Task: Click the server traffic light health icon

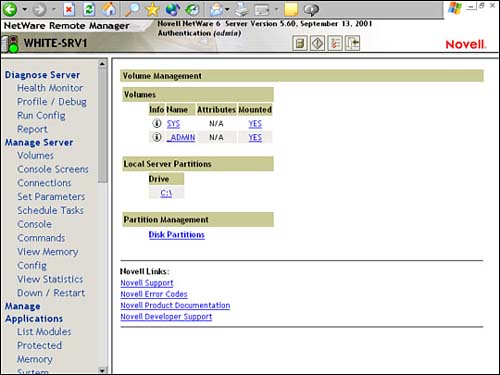Action: pos(10,44)
